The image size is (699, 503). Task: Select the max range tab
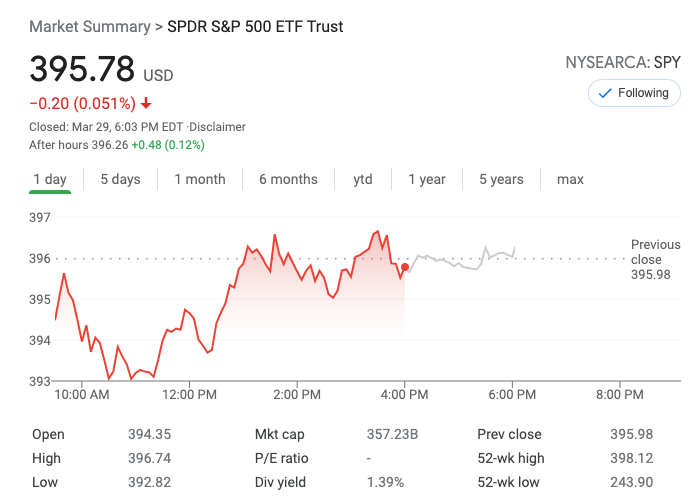pos(570,180)
